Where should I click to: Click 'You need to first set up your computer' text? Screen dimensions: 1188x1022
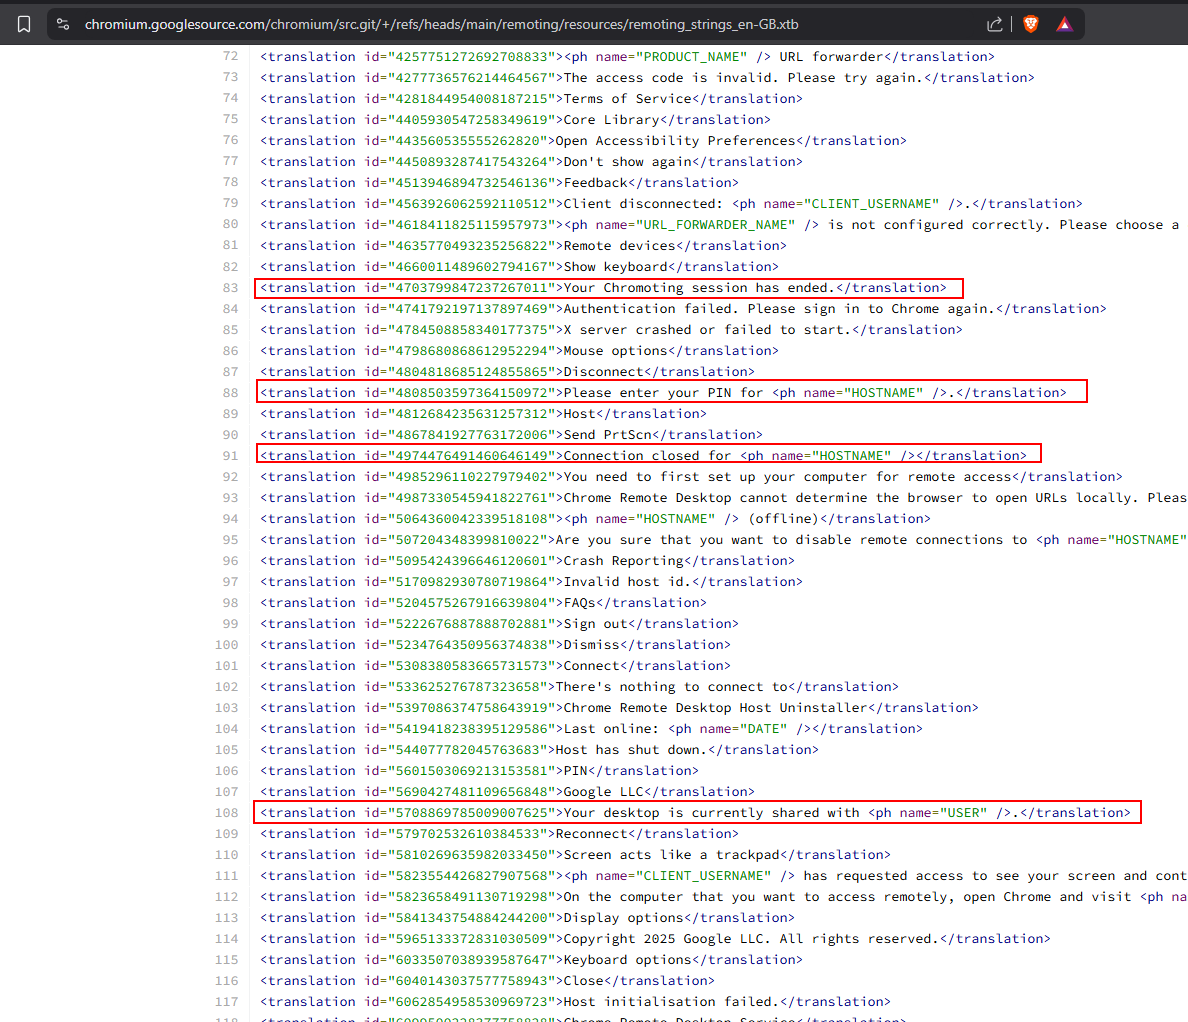[787, 477]
